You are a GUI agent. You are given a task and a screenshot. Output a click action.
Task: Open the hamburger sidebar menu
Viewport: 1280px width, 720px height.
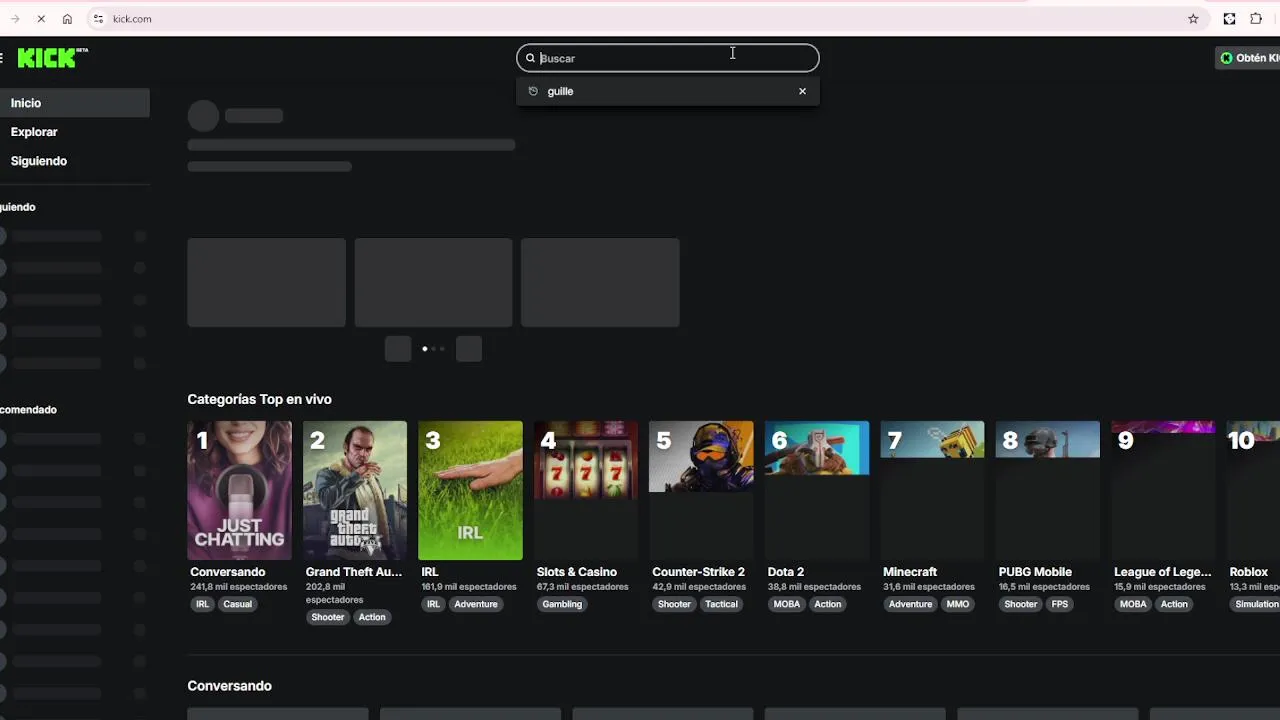point(2,58)
